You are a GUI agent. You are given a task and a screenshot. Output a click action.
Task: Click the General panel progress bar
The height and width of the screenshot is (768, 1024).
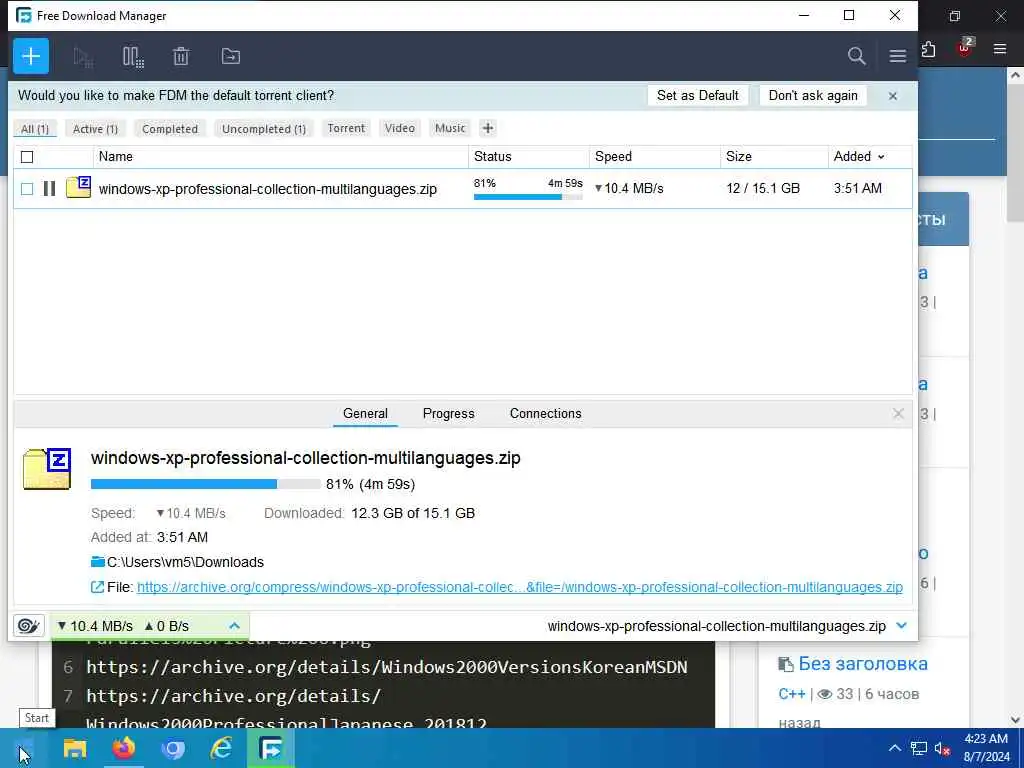pyautogui.click(x=206, y=484)
